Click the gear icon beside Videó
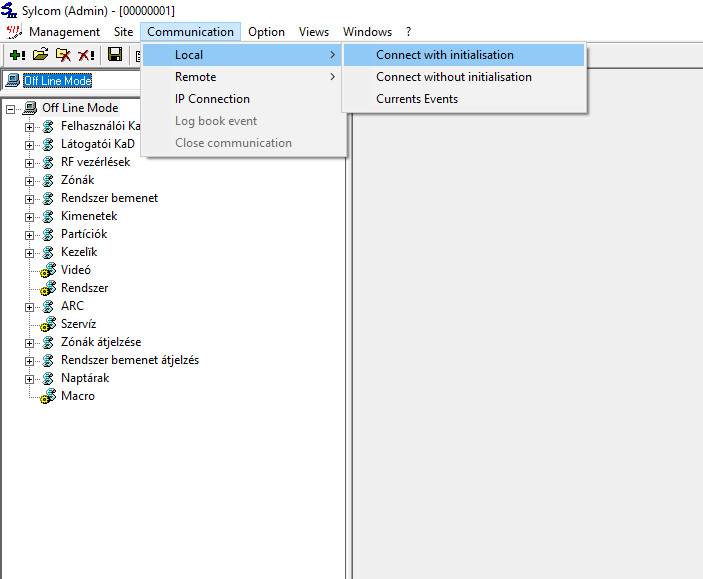 tap(48, 270)
